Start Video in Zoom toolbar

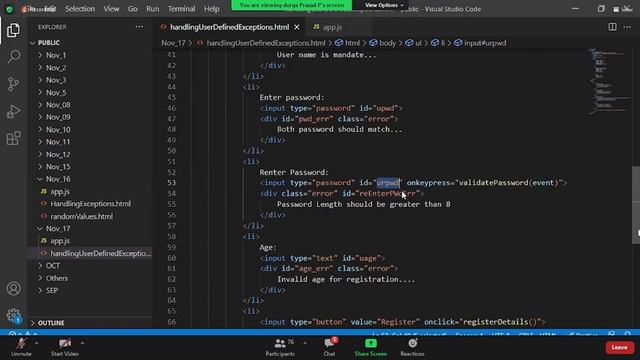click(x=64, y=347)
